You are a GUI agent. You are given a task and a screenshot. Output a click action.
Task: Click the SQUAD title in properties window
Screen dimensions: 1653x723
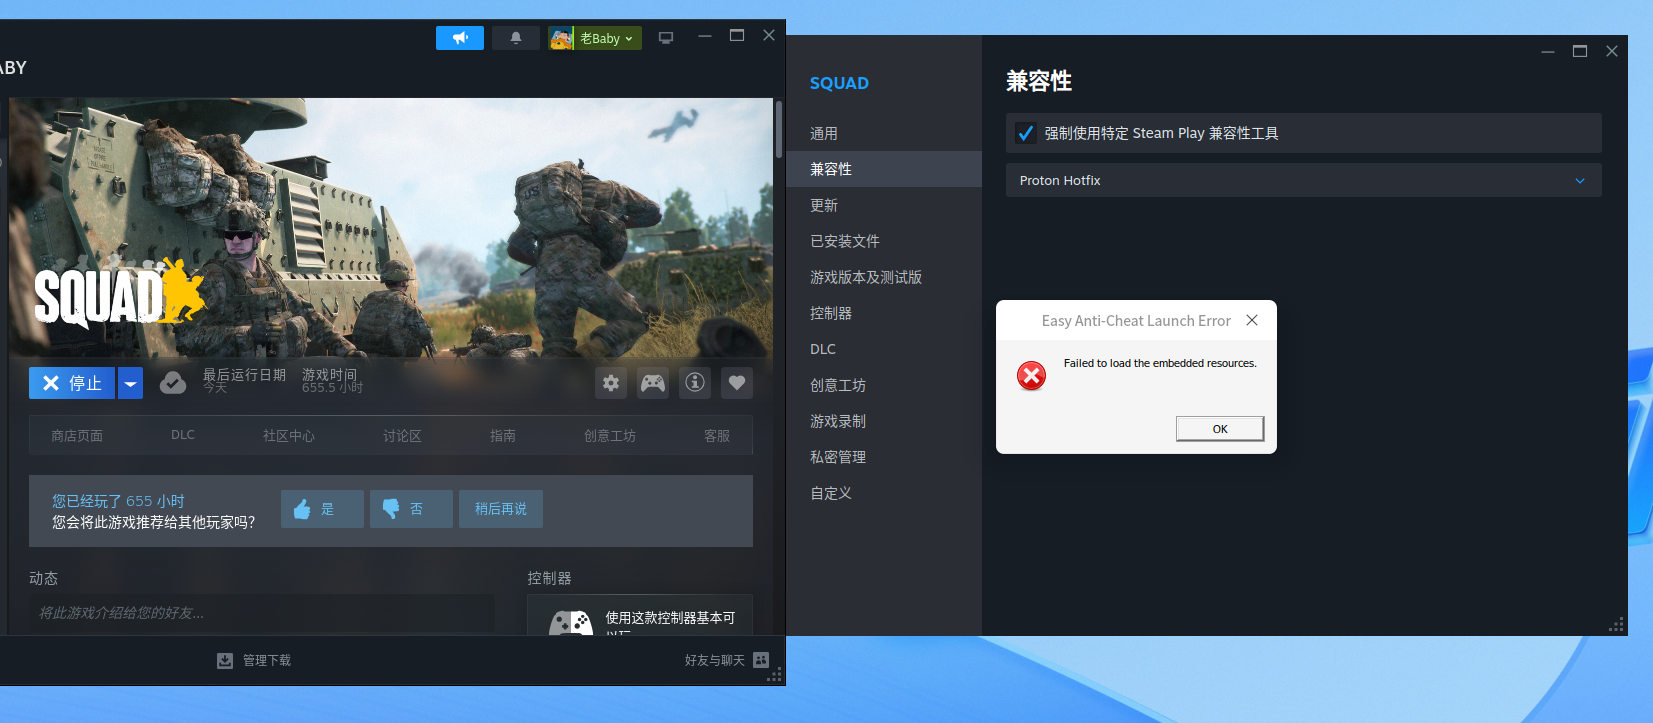pos(839,83)
